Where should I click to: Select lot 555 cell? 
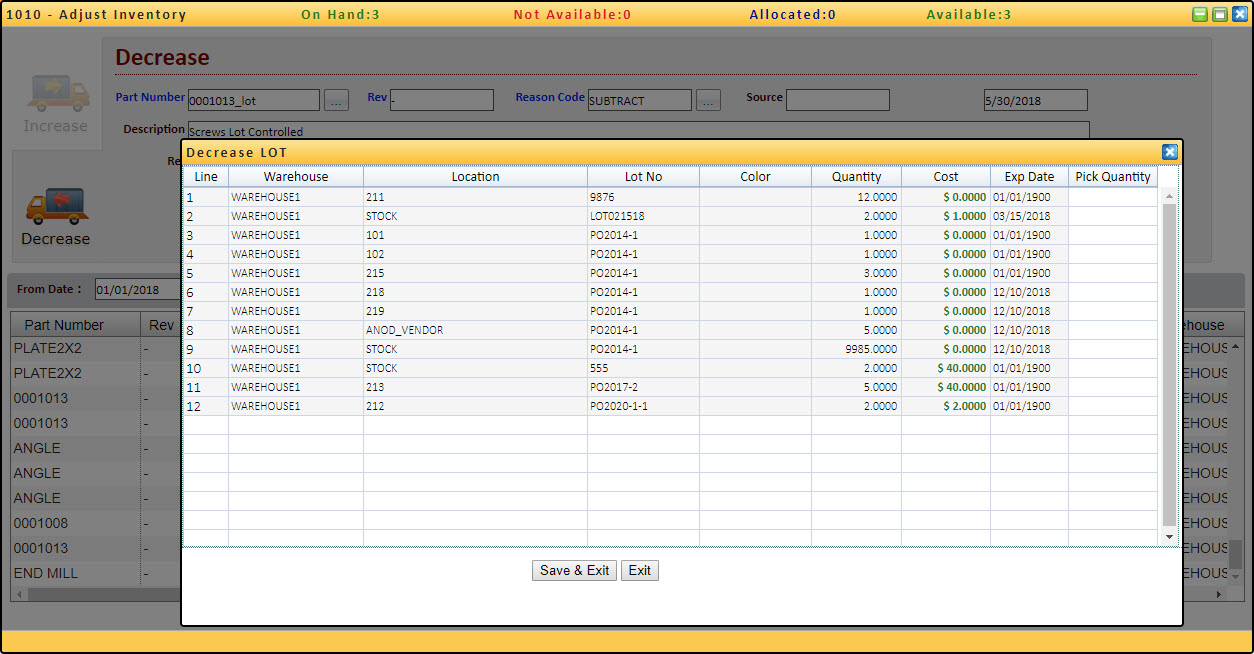644,368
